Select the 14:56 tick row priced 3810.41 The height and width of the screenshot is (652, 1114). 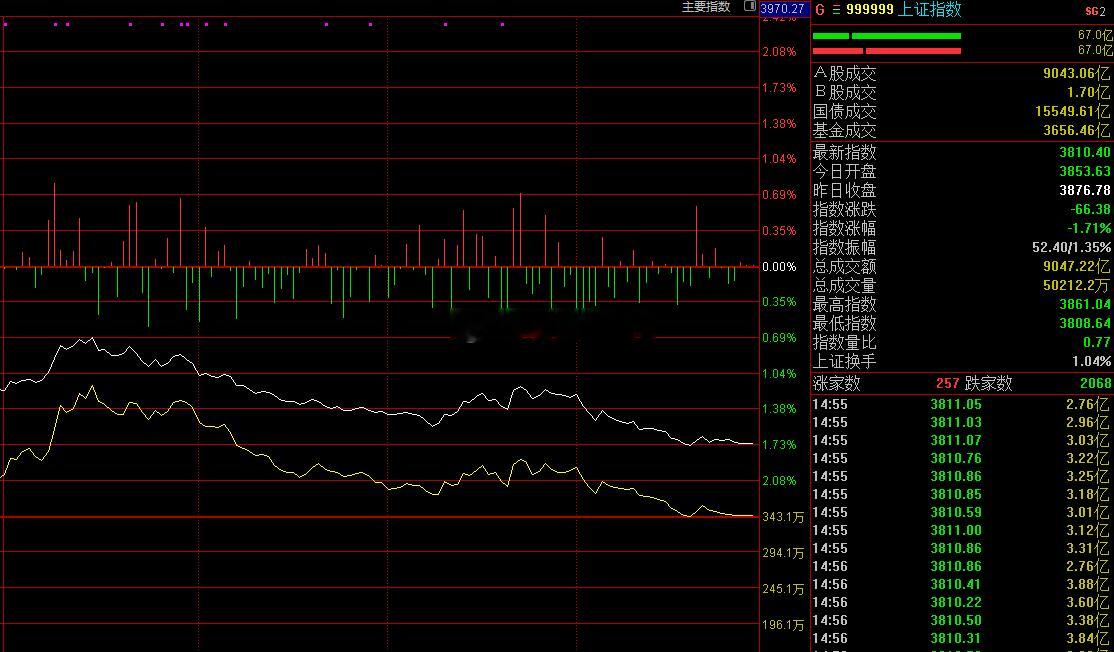(963, 585)
